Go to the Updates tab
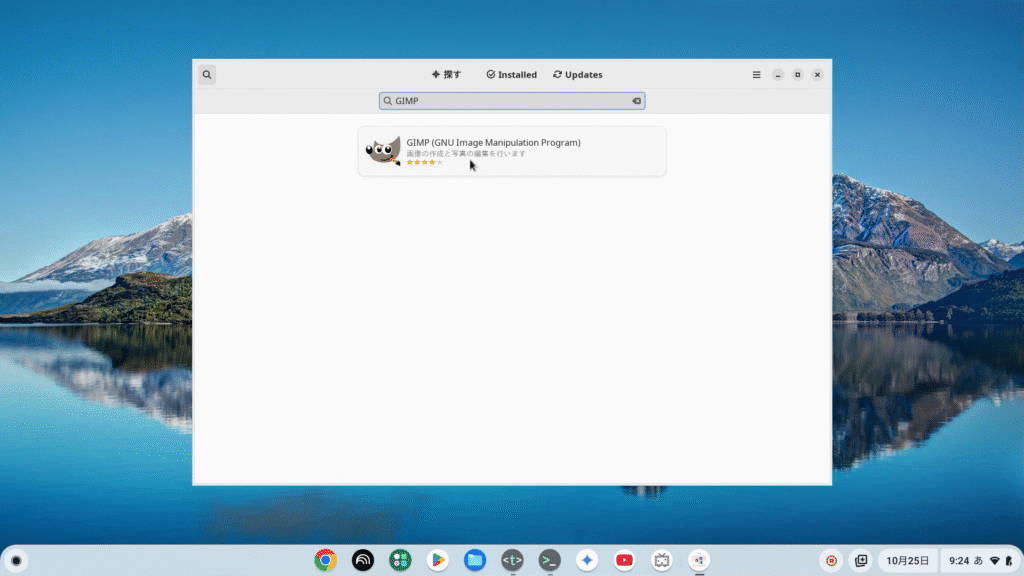The width and height of the screenshot is (1024, 576). (577, 75)
